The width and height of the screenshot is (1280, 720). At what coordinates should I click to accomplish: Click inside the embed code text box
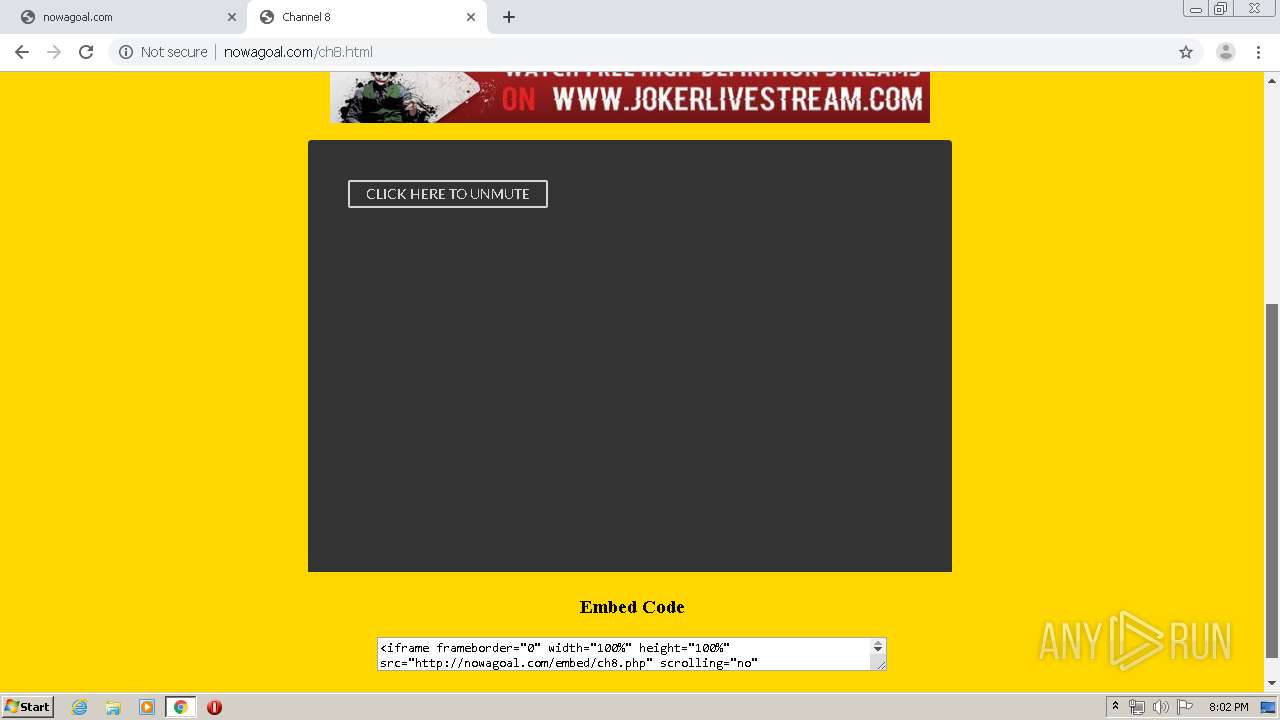coord(624,654)
